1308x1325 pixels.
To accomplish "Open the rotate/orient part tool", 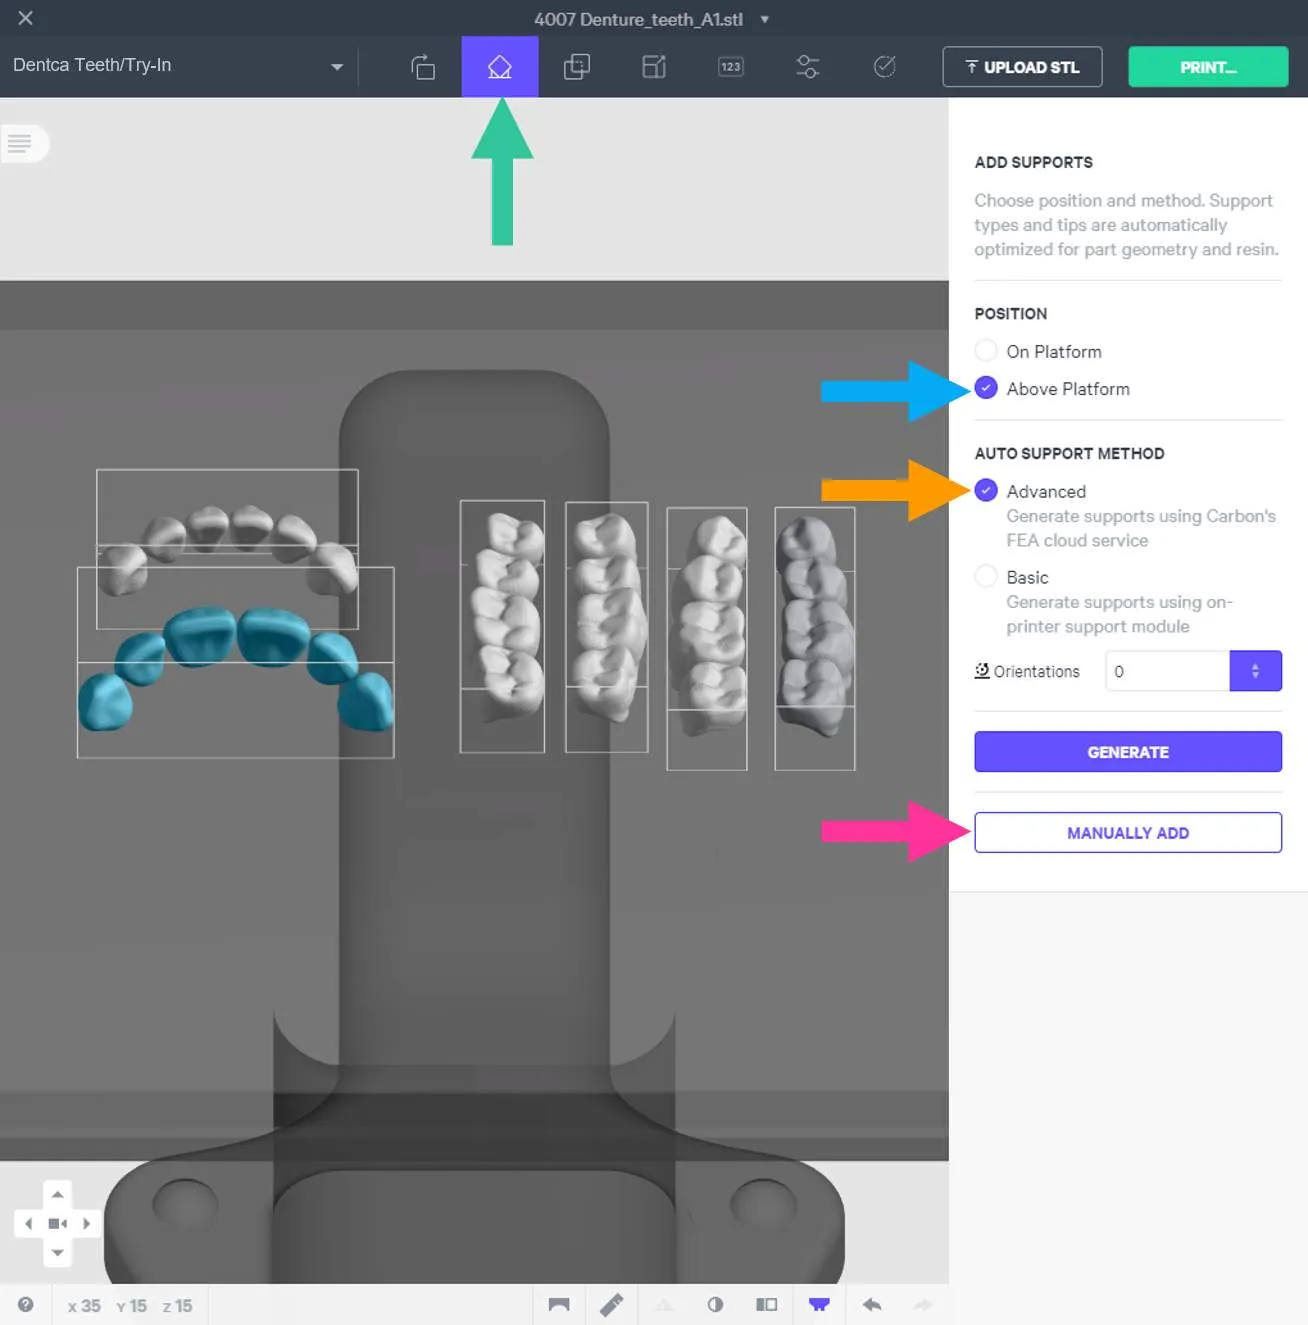I will point(423,67).
